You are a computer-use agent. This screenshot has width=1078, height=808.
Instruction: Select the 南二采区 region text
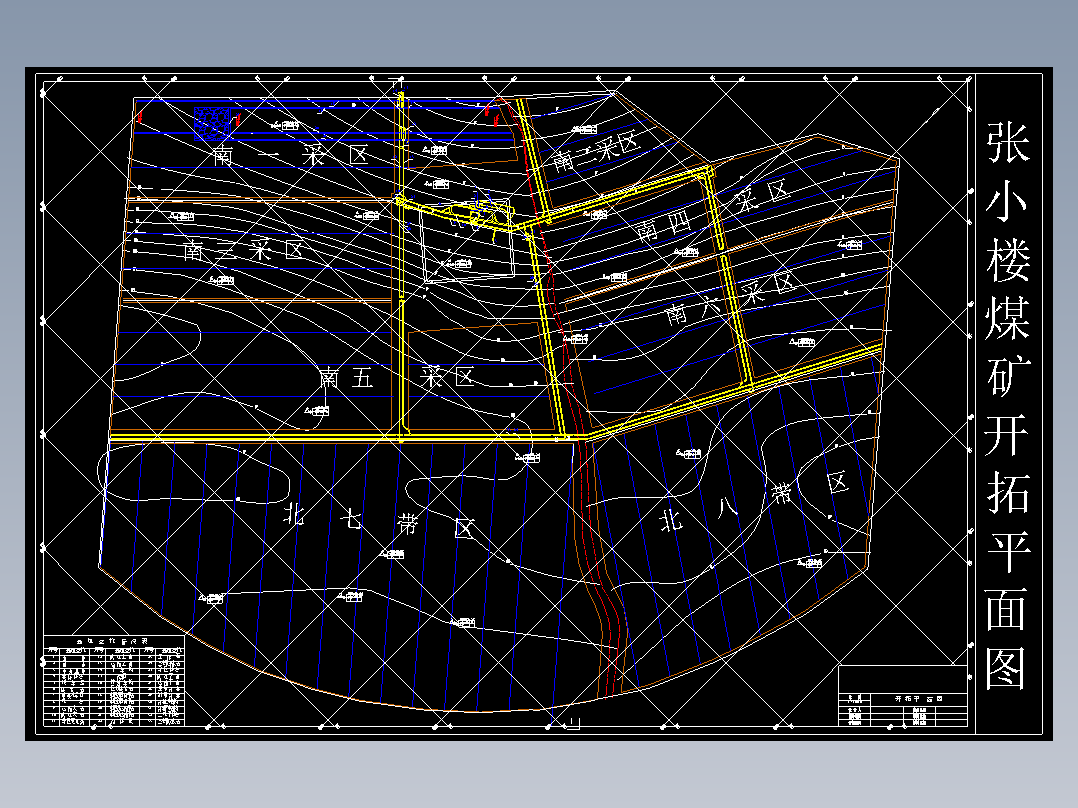click(244, 249)
